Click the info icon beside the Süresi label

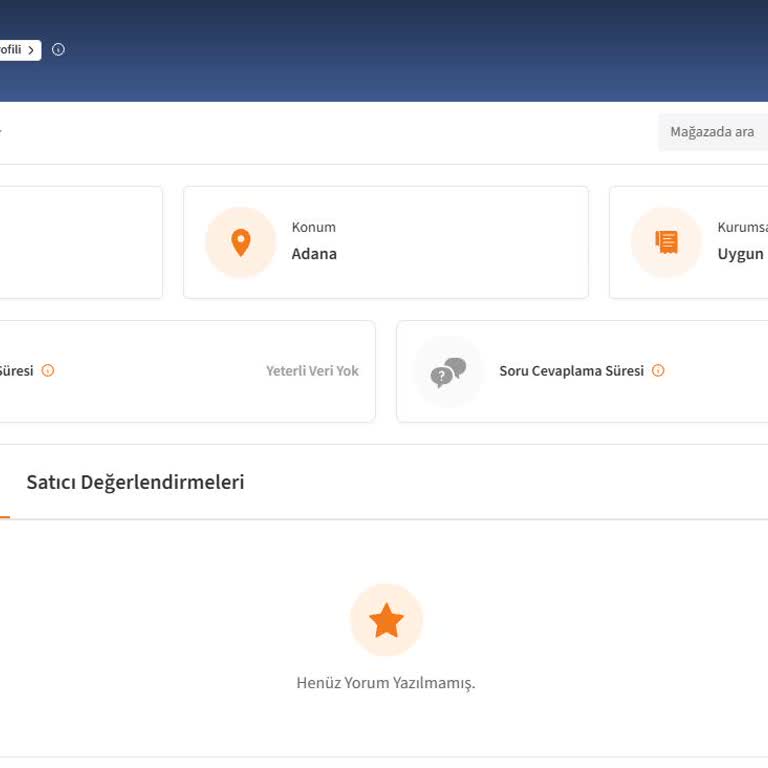tap(48, 370)
